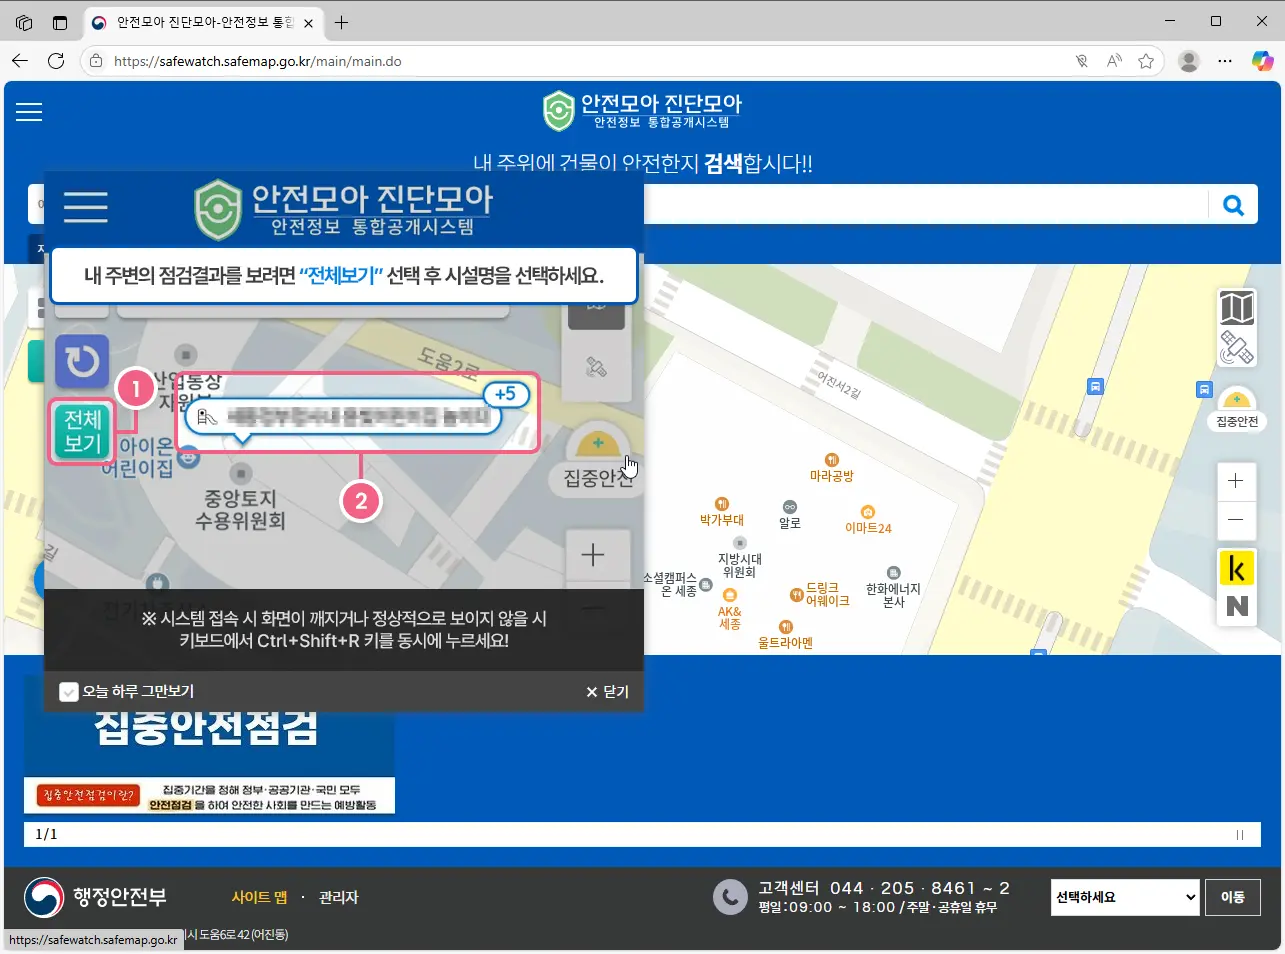Click the 울트라멘 restaurant marker
1285x954 pixels.
785,635
